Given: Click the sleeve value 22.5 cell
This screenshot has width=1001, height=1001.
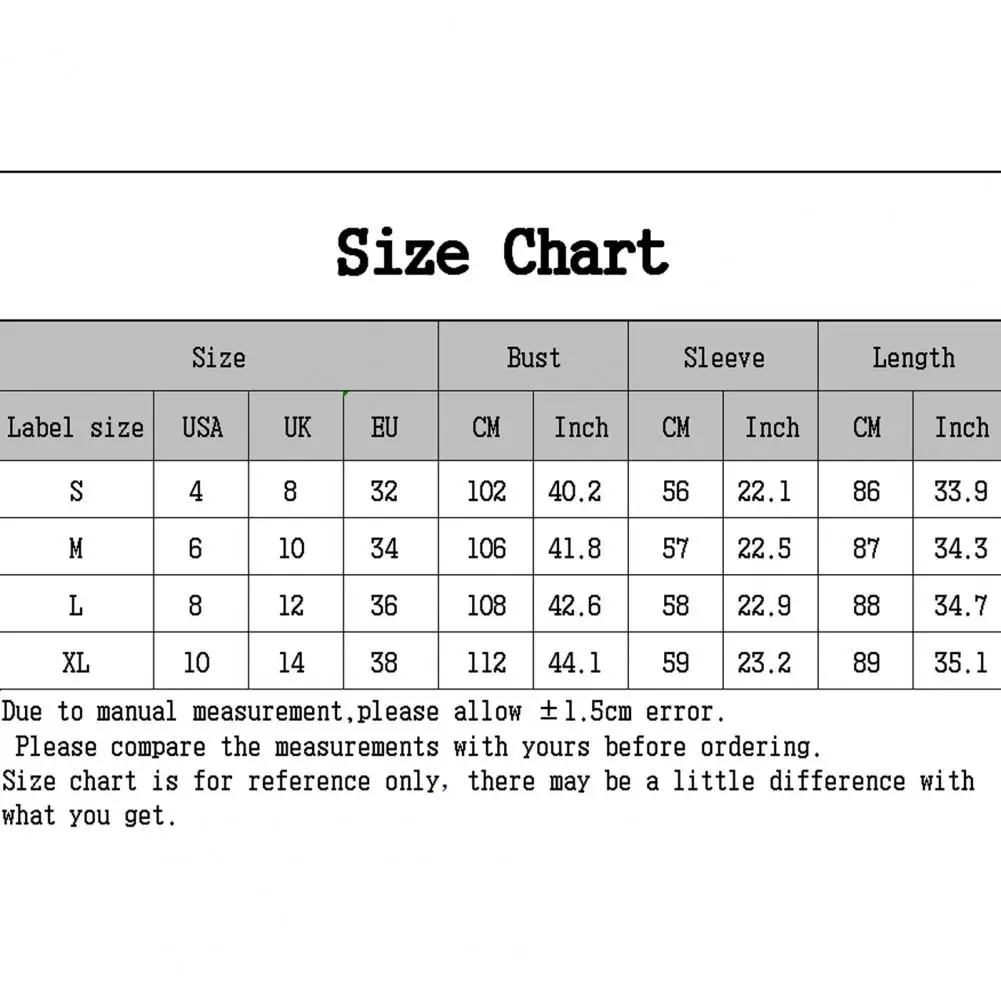Looking at the screenshot, I should 771,547.
